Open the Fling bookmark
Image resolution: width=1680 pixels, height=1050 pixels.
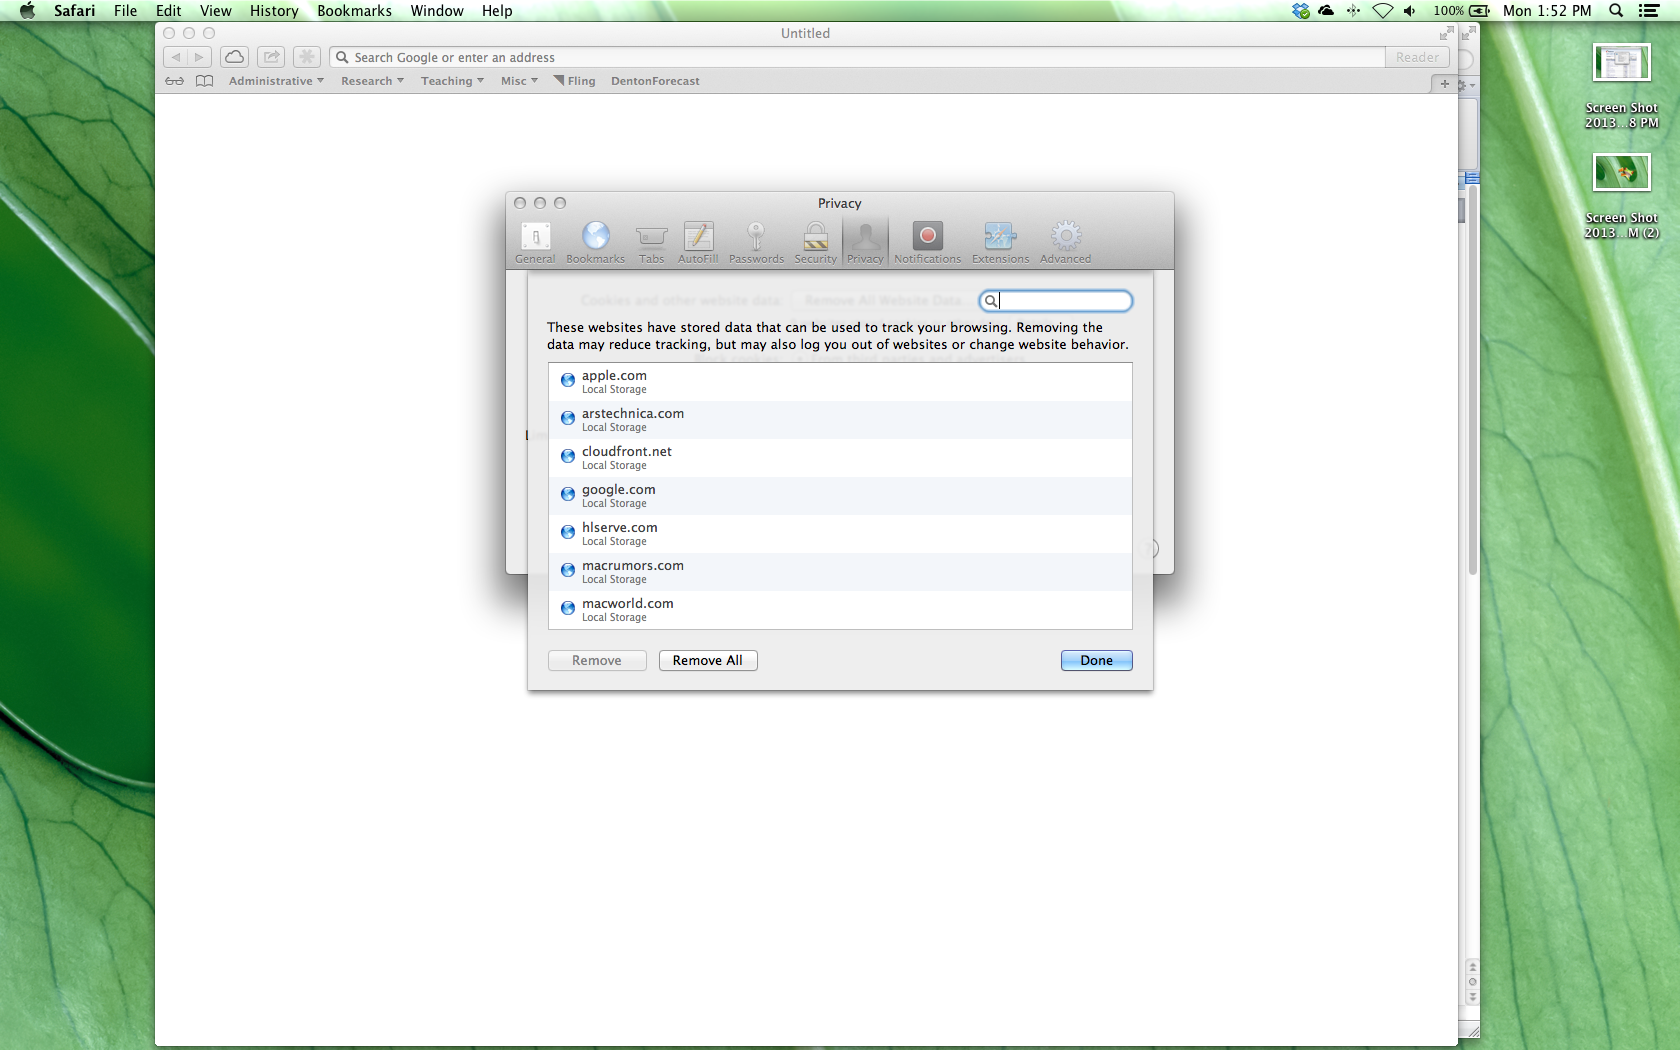(575, 81)
